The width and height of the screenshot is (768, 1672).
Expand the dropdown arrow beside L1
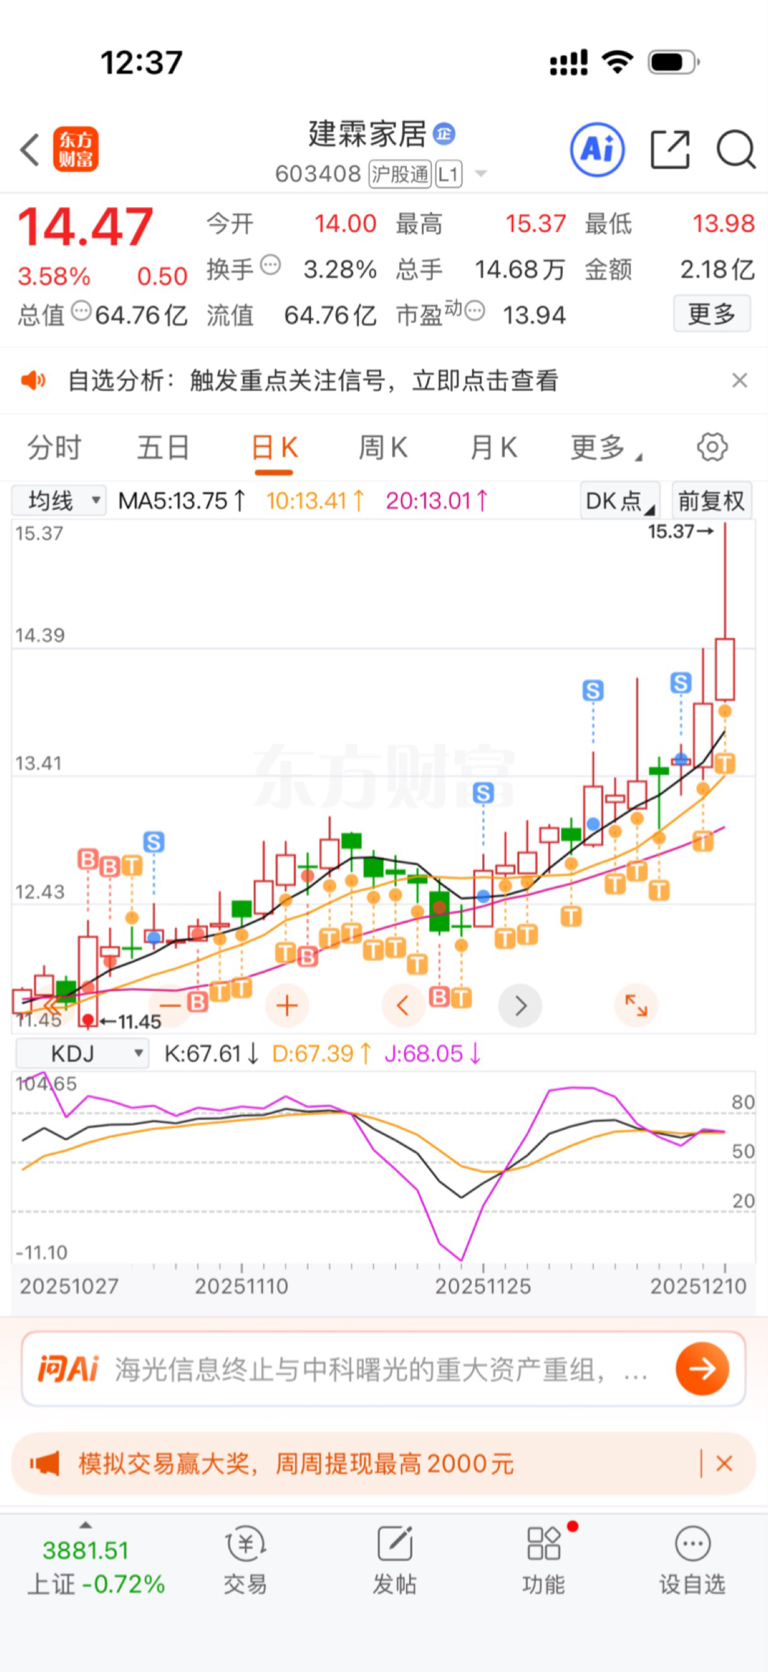pyautogui.click(x=481, y=174)
